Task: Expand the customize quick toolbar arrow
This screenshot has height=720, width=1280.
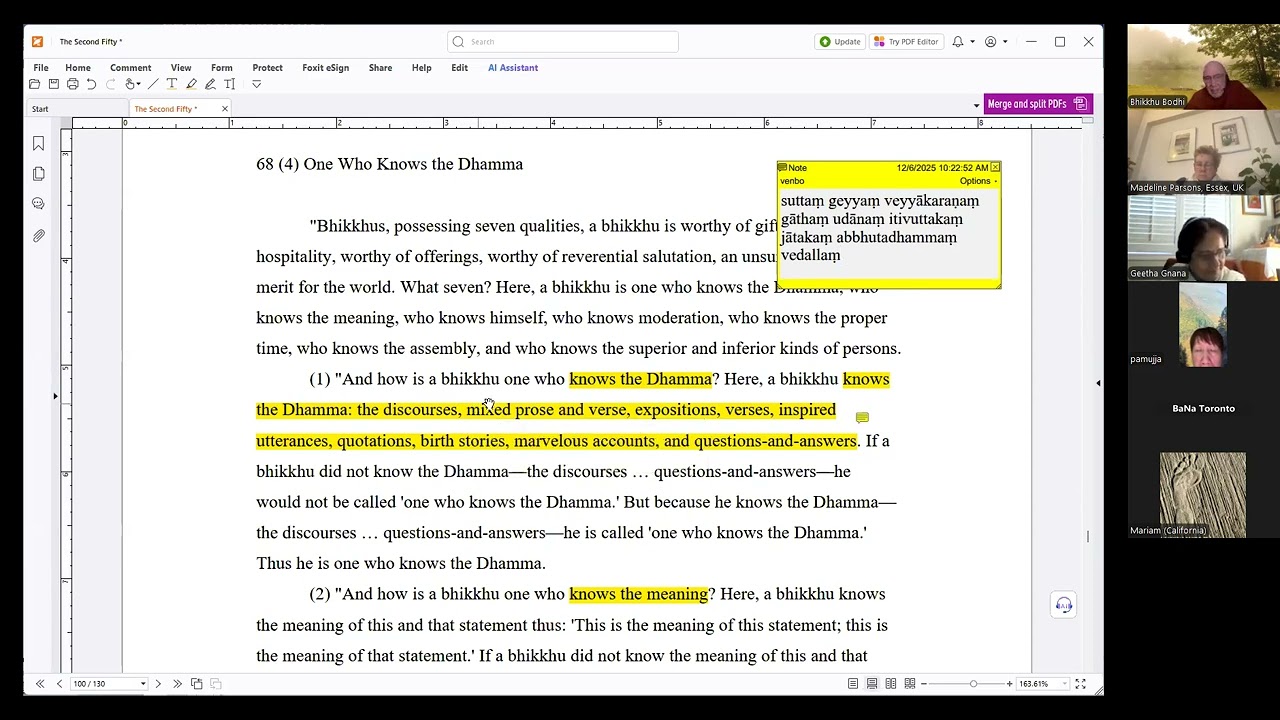Action: coord(256,84)
